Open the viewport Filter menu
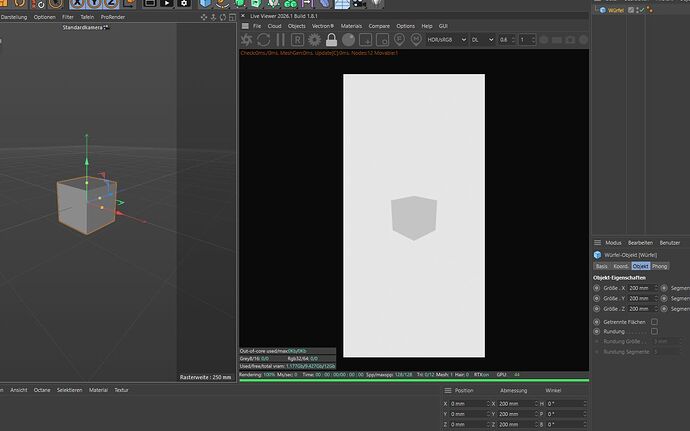This screenshot has width=690, height=431. 68,17
